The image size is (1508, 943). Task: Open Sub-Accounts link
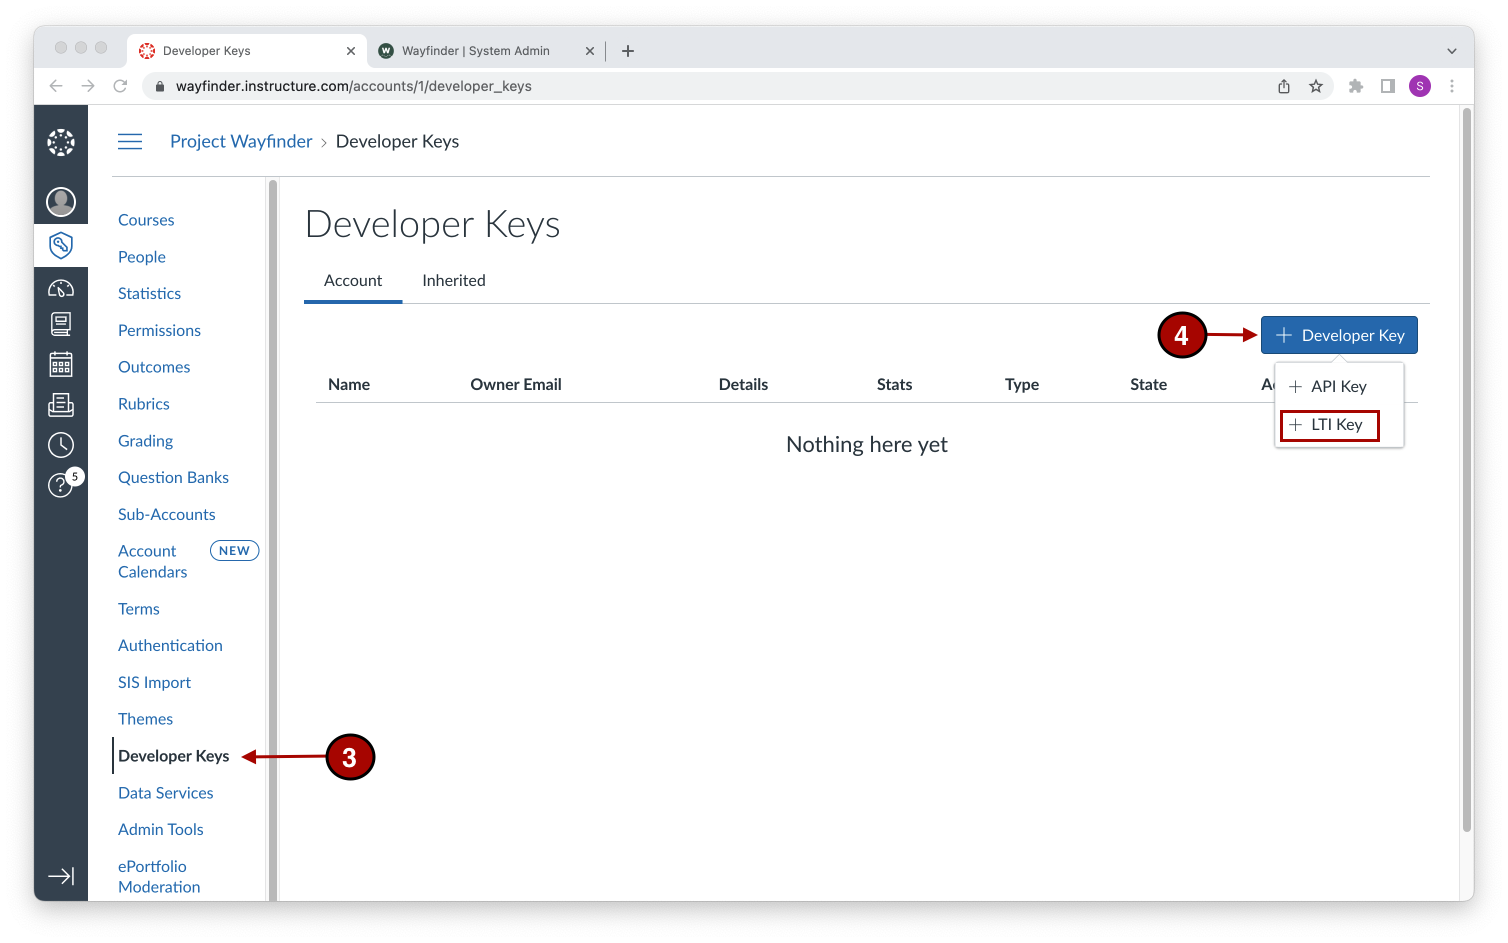(x=167, y=515)
